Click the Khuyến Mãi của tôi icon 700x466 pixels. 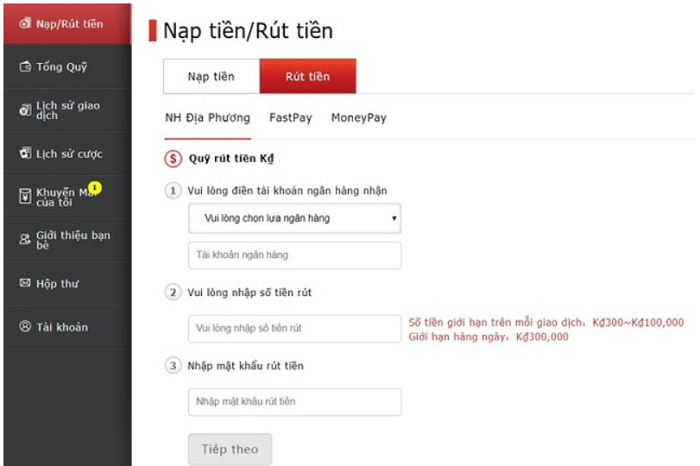pos(25,196)
